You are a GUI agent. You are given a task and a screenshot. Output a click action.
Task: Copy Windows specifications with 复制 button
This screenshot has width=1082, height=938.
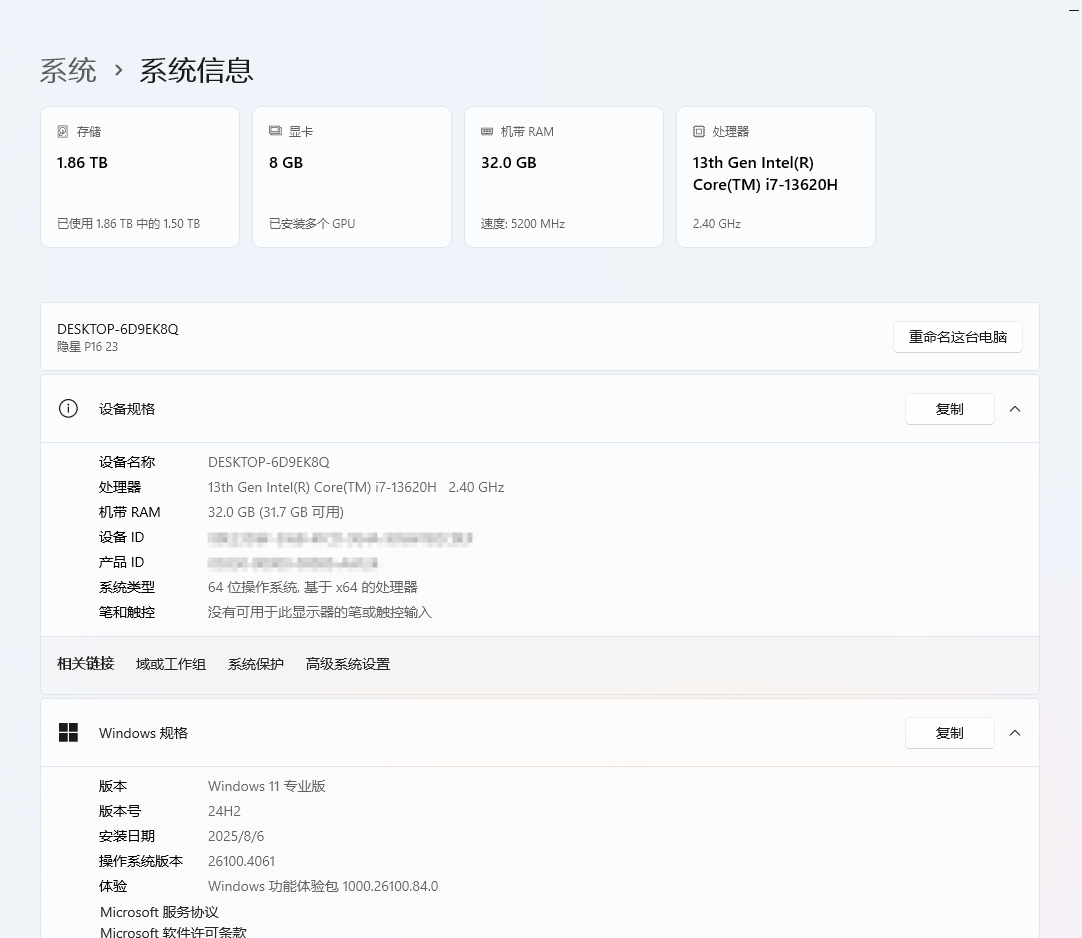(949, 733)
